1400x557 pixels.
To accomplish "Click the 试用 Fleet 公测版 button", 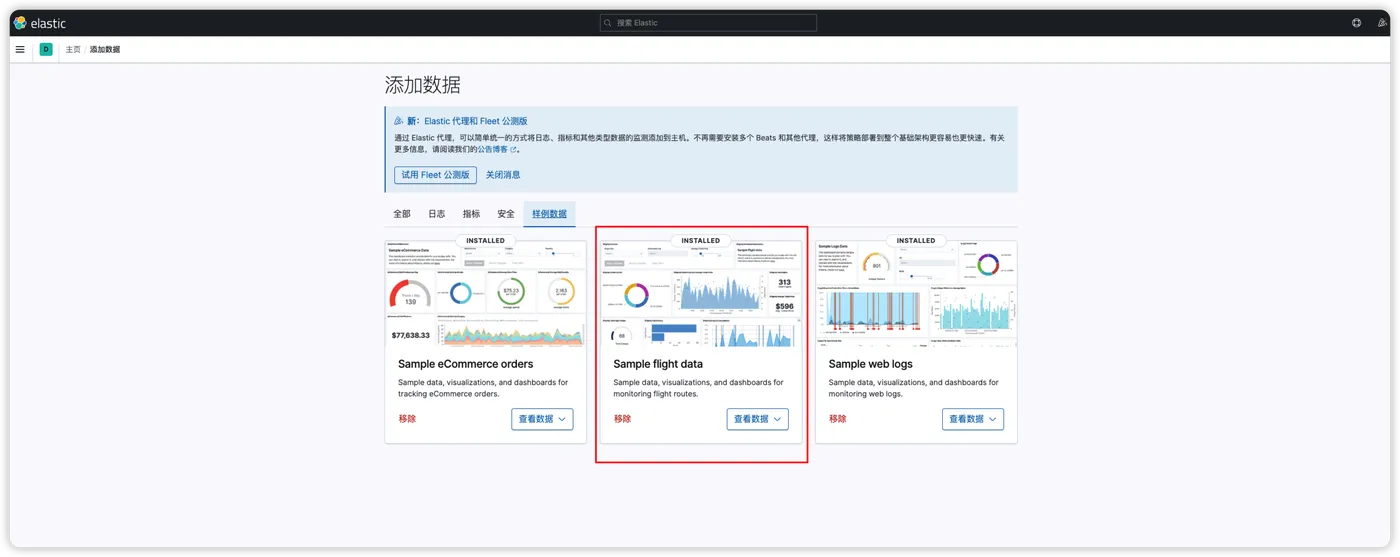I will tap(435, 175).
